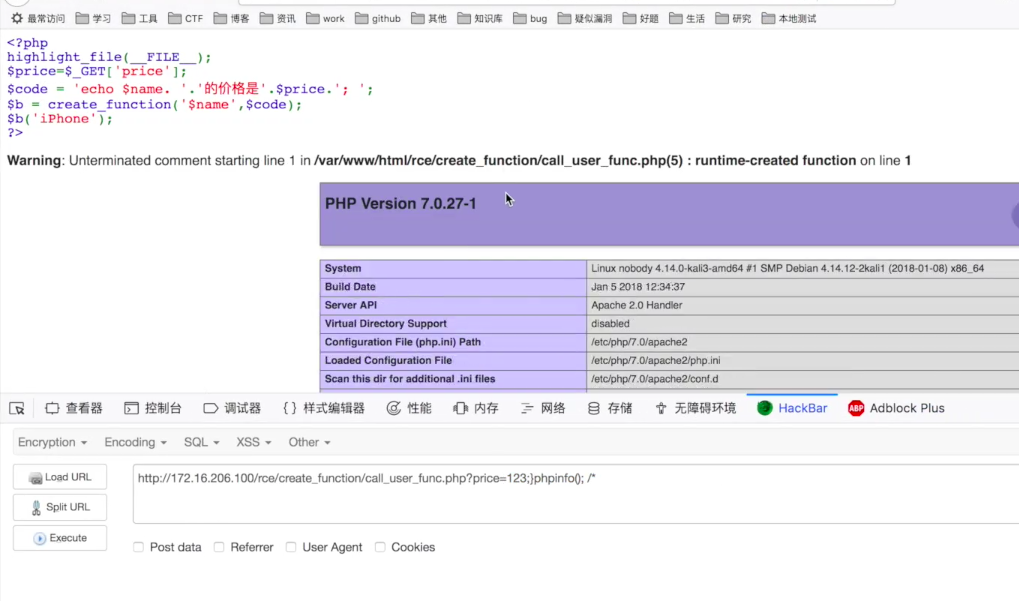
Task: Open the 存储 storage tab
Action: pyautogui.click(x=610, y=408)
